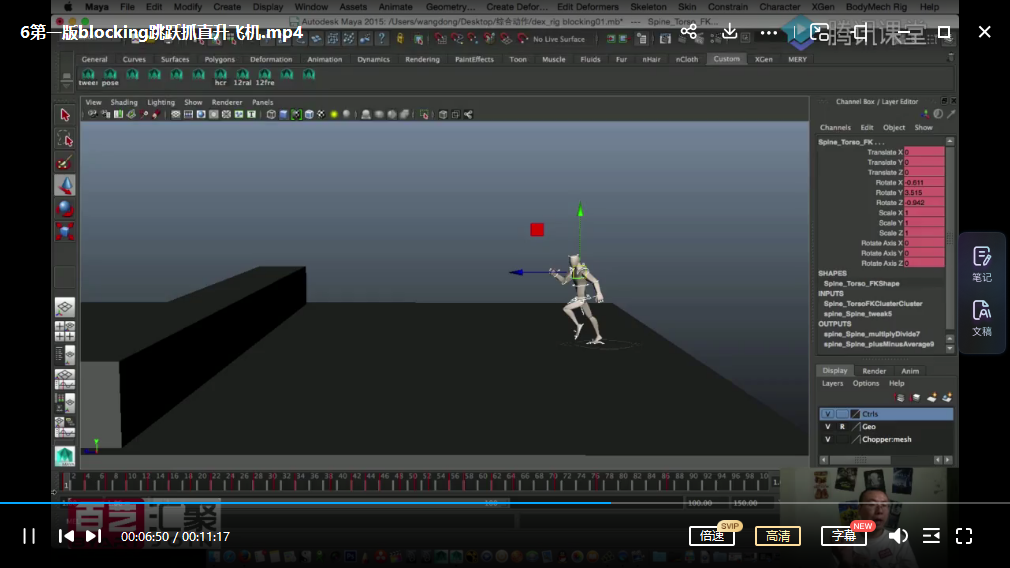
Task: Click the '12ral' shelf button
Action: 242,78
